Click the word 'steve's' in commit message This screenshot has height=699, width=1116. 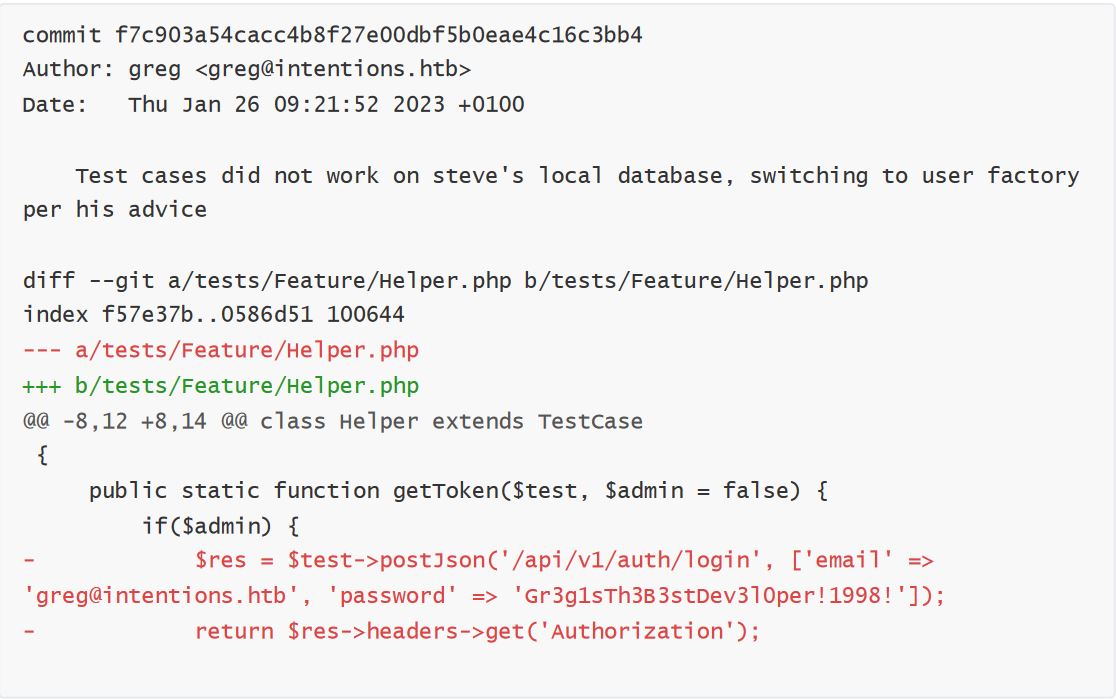[478, 175]
